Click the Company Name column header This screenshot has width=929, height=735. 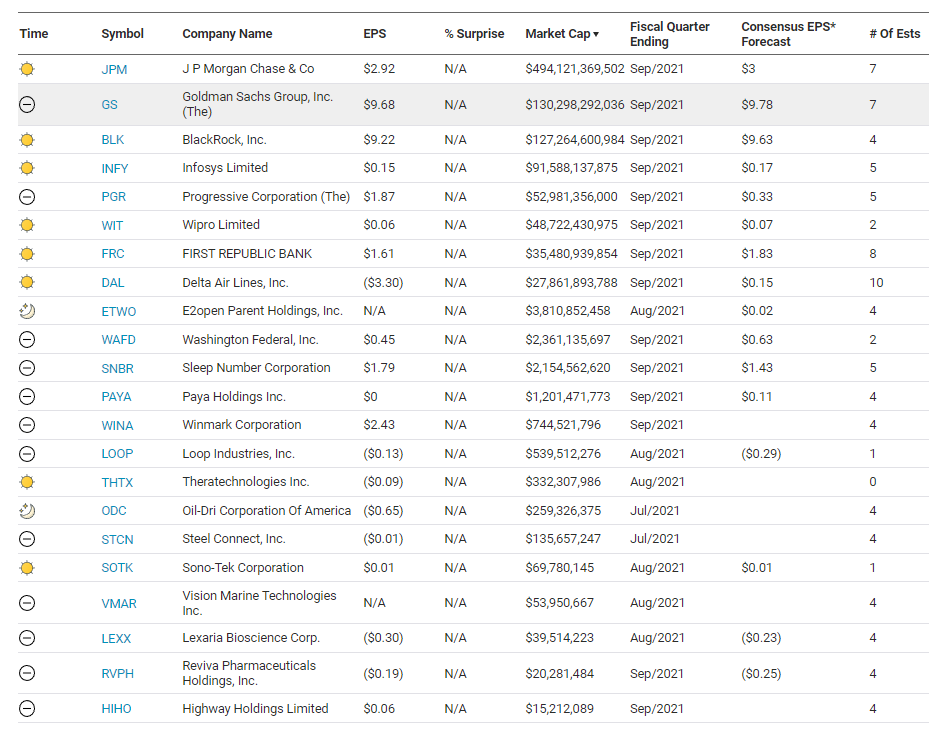(227, 34)
